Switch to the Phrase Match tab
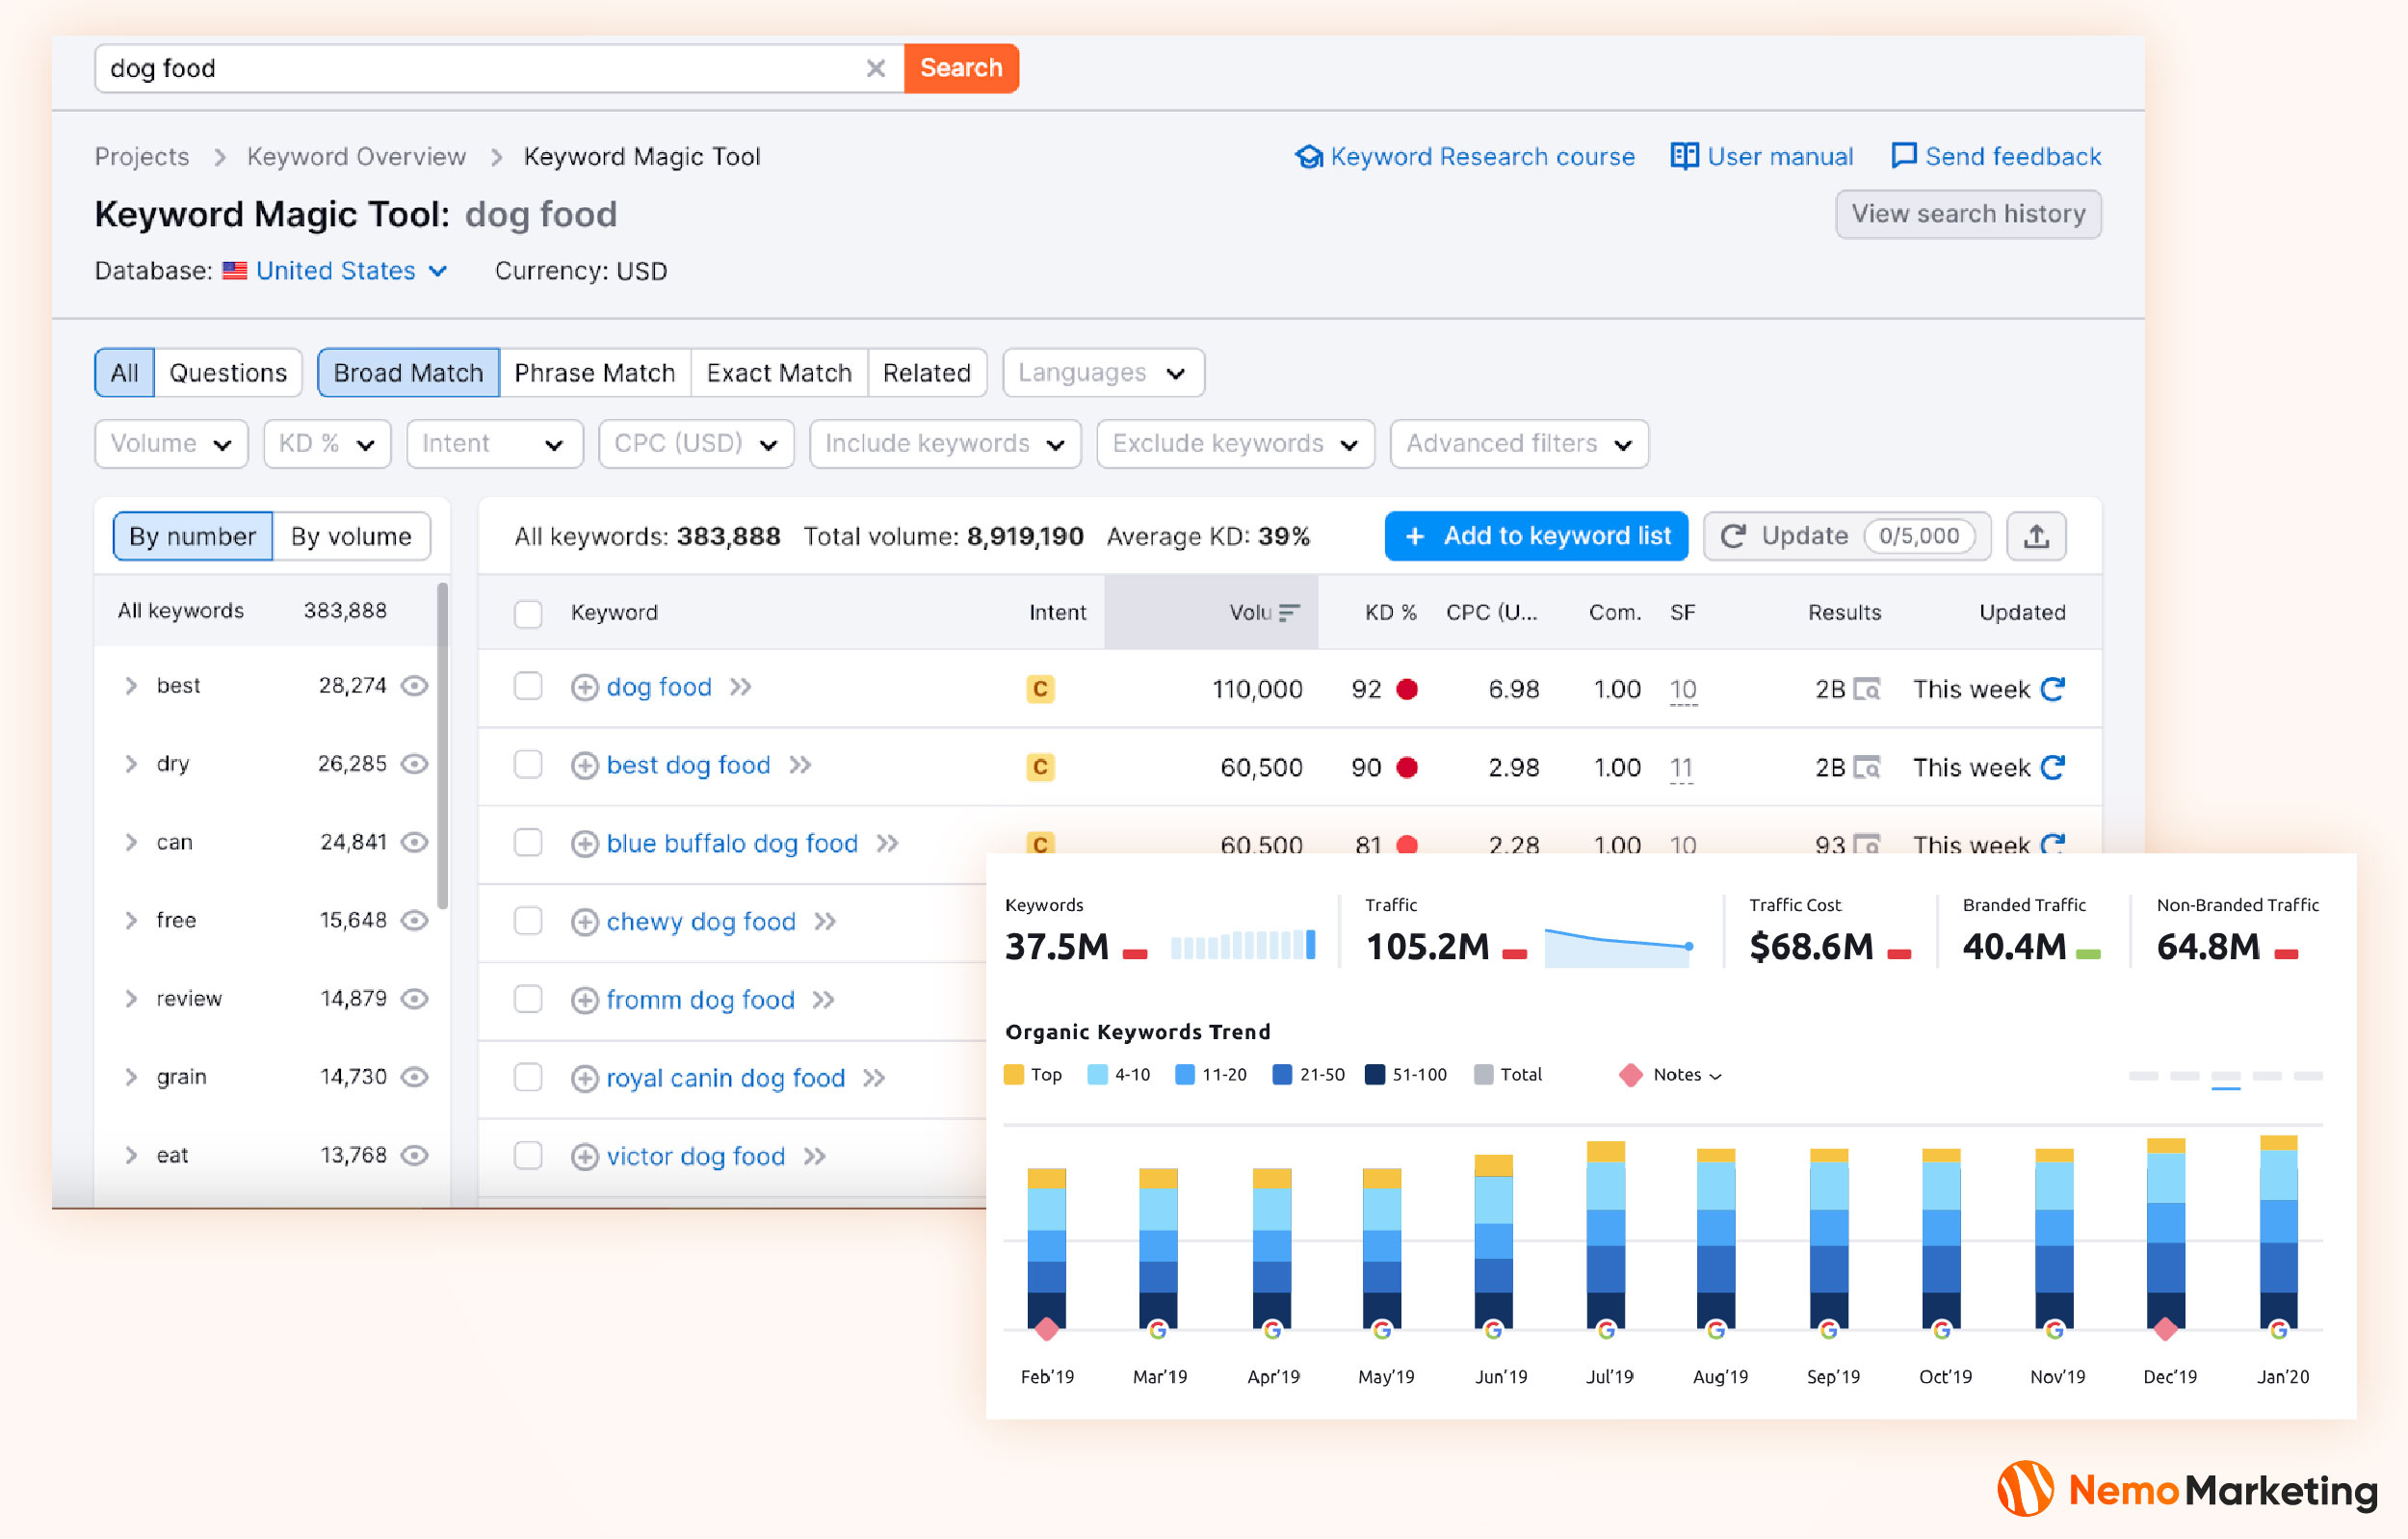 coord(594,373)
